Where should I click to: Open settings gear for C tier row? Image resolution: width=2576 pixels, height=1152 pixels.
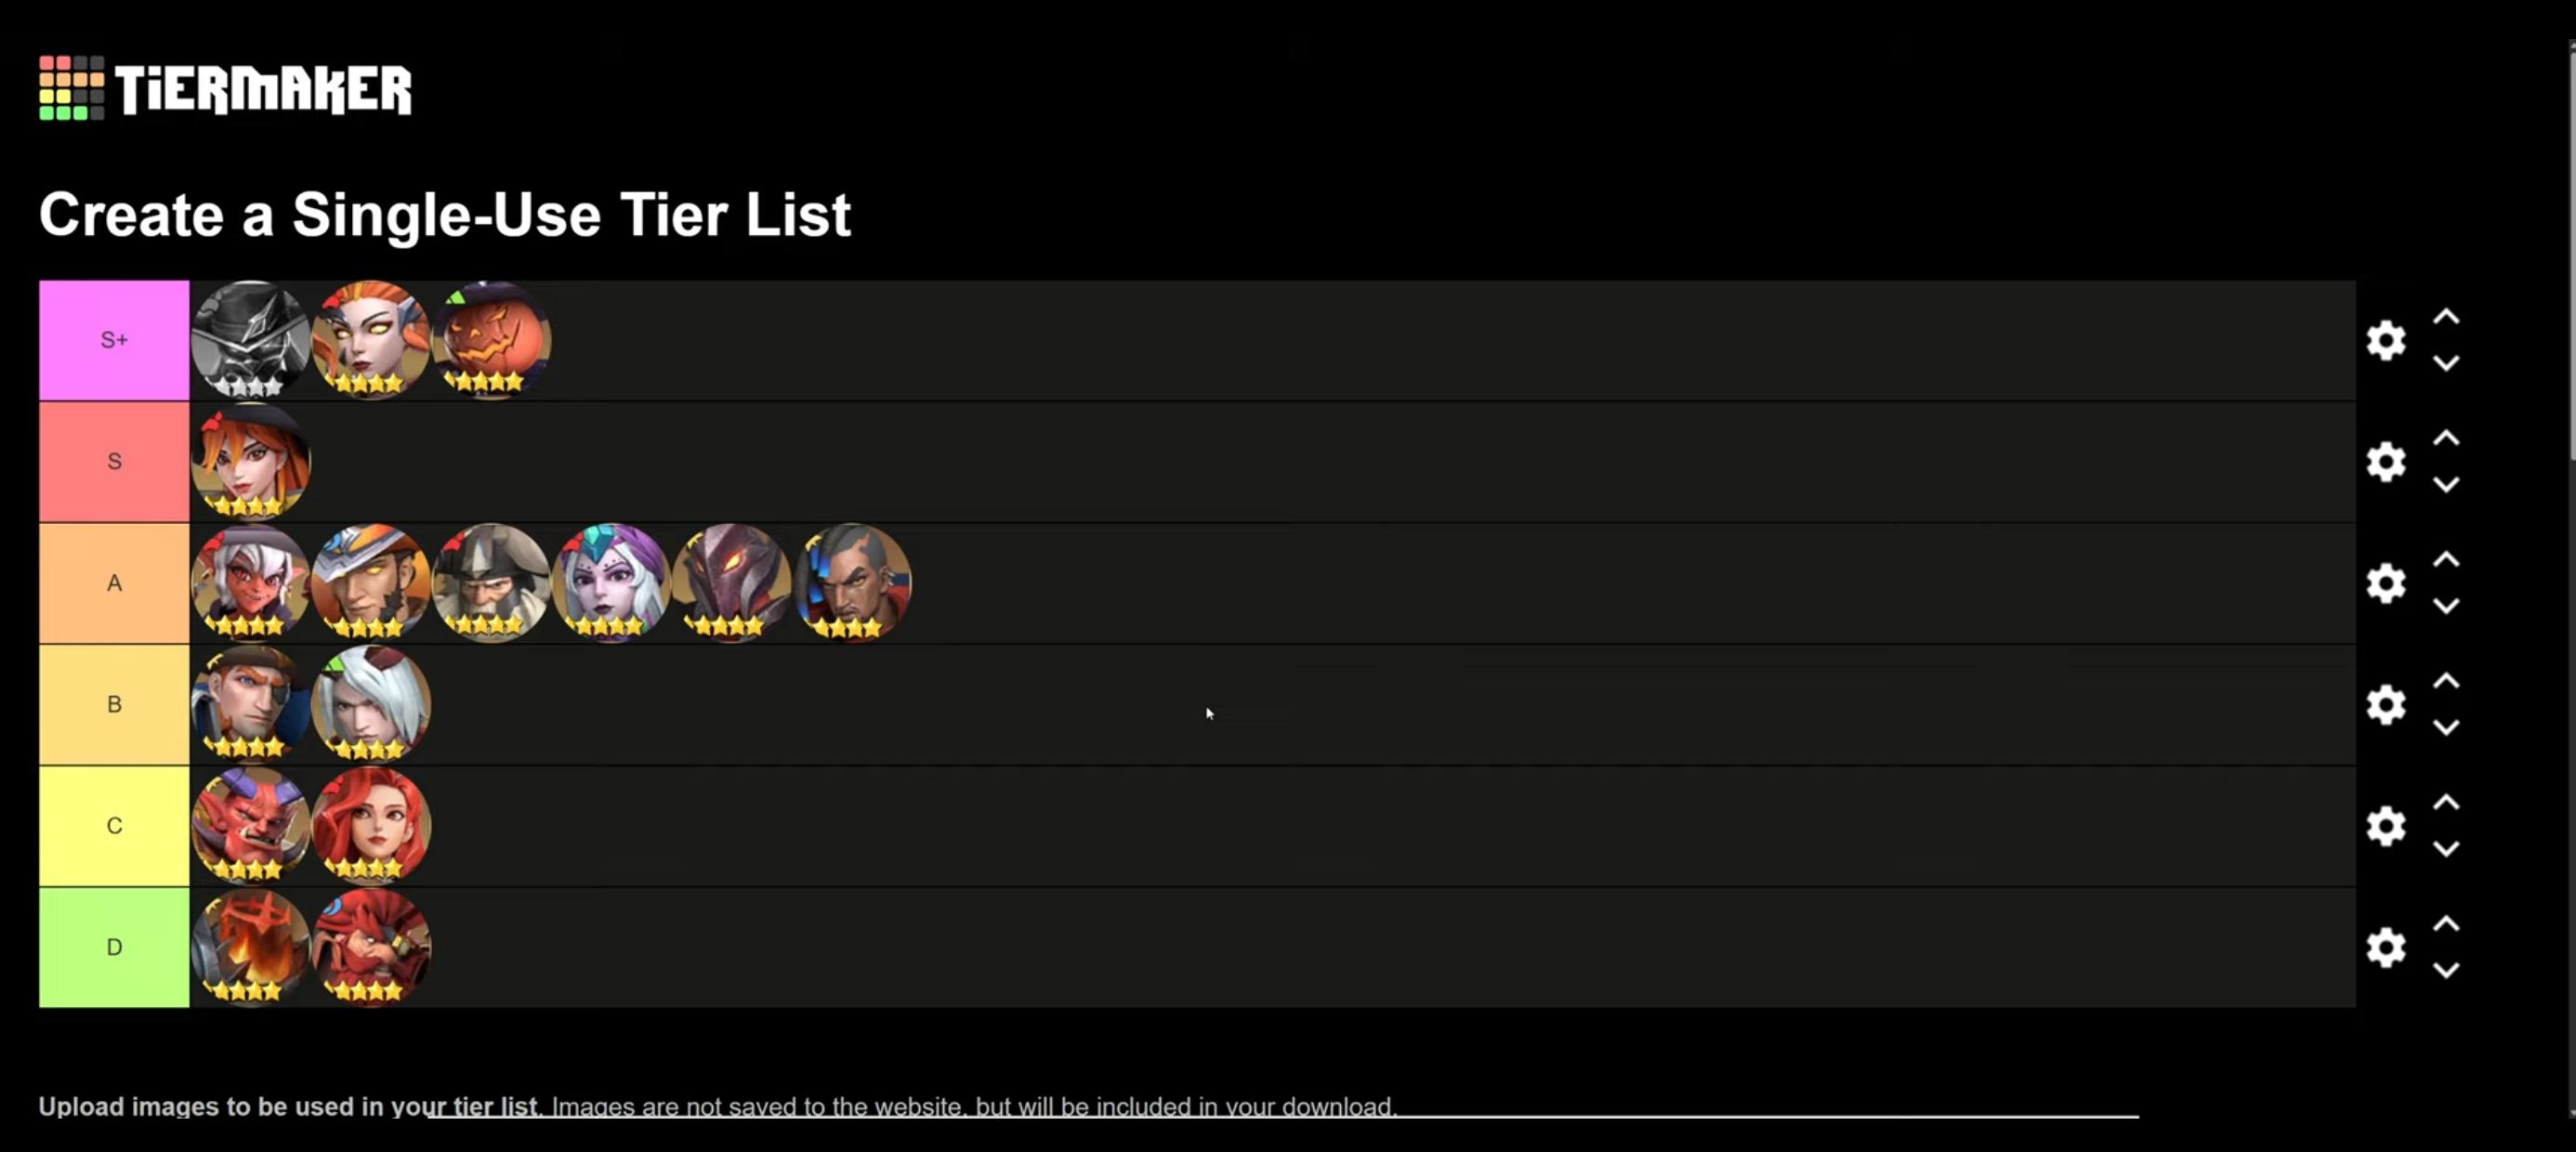pyautogui.click(x=2385, y=826)
